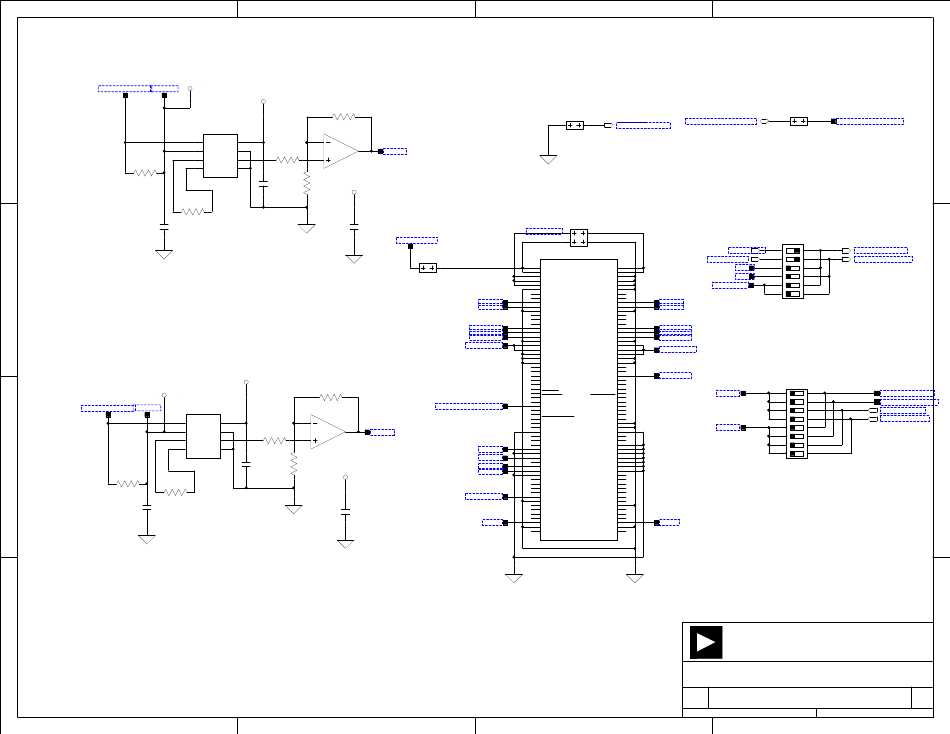Screen dimensions: 950x734
Task: Toggle bottom position of eight-way DIP switch
Action: pyautogui.click(x=797, y=454)
